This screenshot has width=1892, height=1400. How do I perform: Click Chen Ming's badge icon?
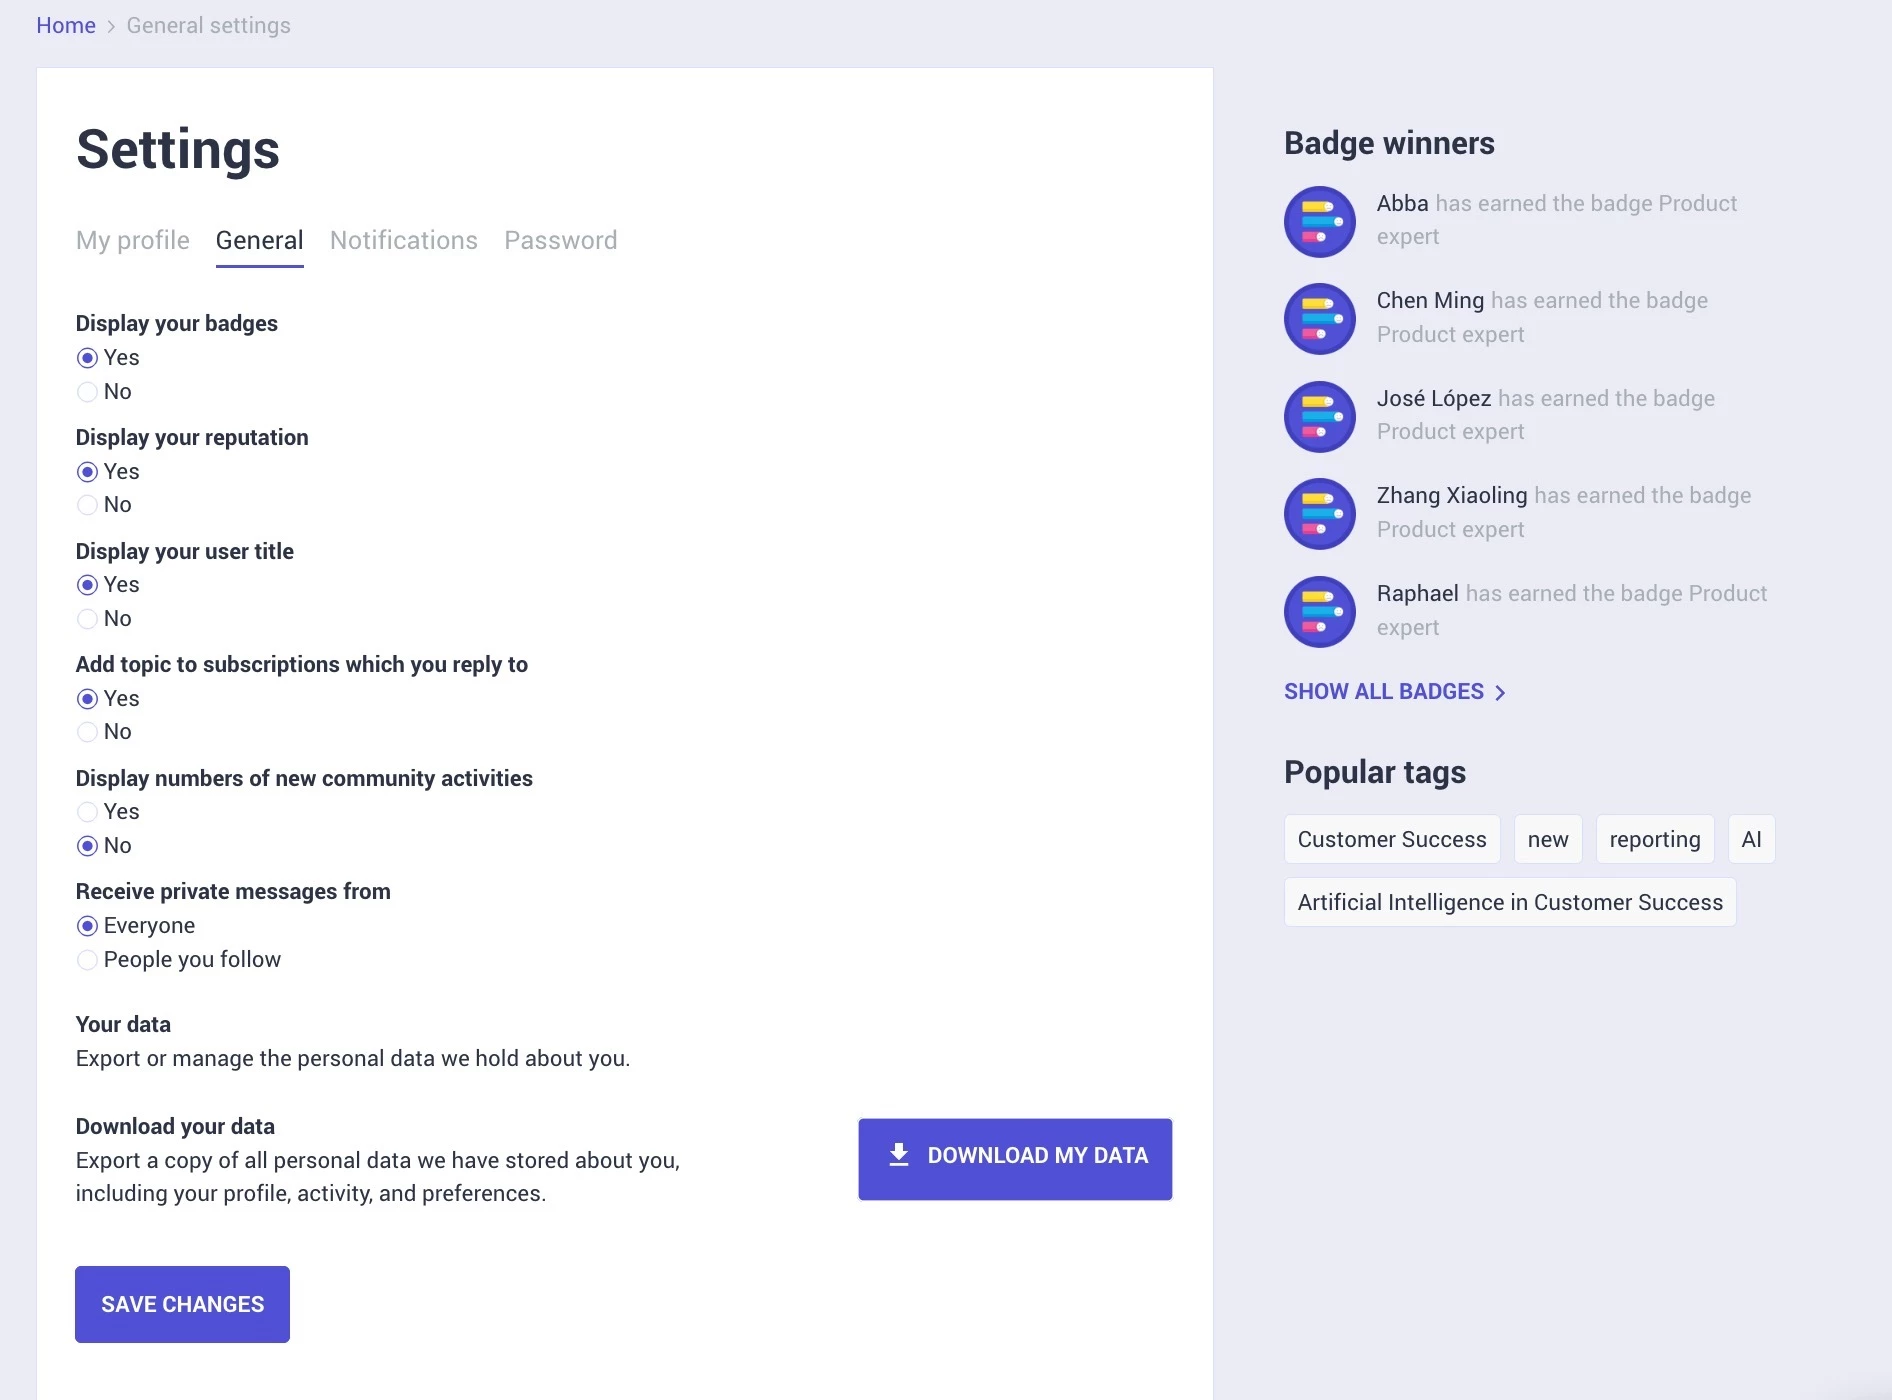coord(1320,318)
